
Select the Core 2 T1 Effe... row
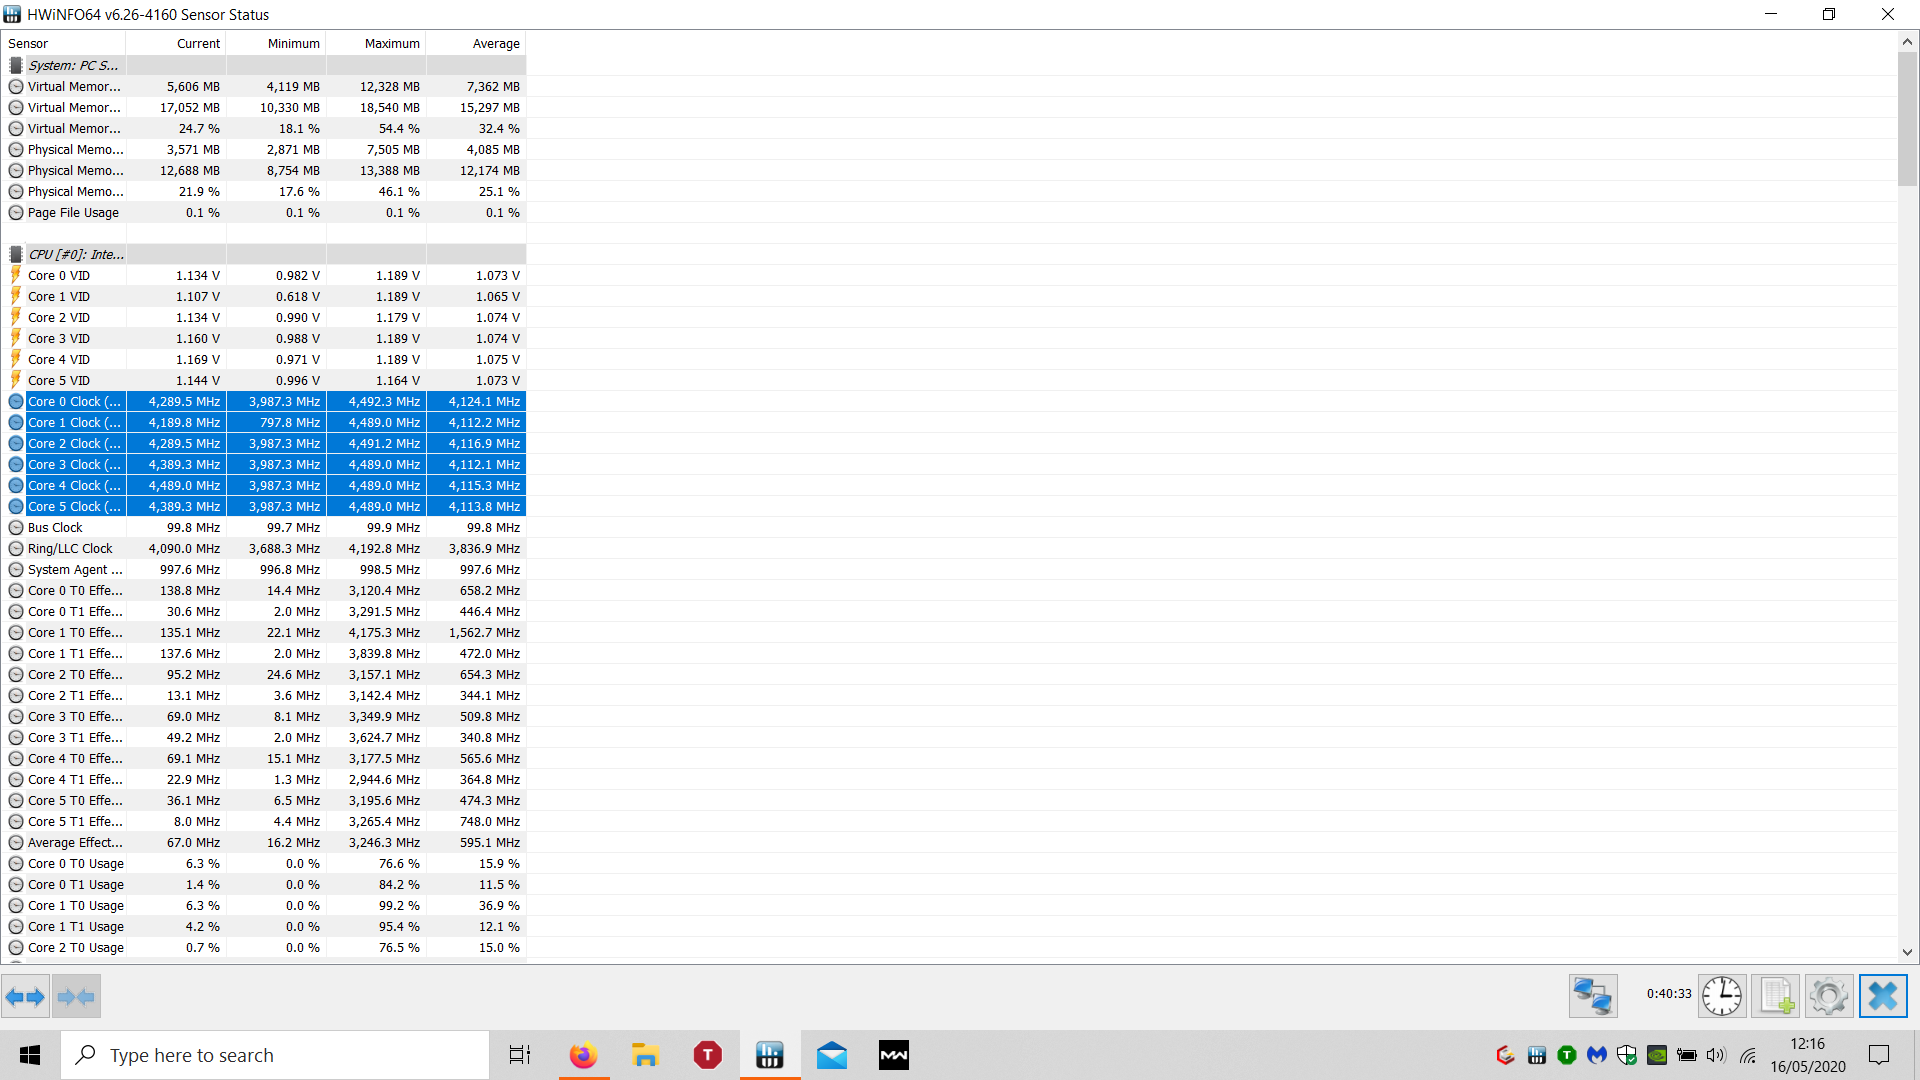pos(264,695)
